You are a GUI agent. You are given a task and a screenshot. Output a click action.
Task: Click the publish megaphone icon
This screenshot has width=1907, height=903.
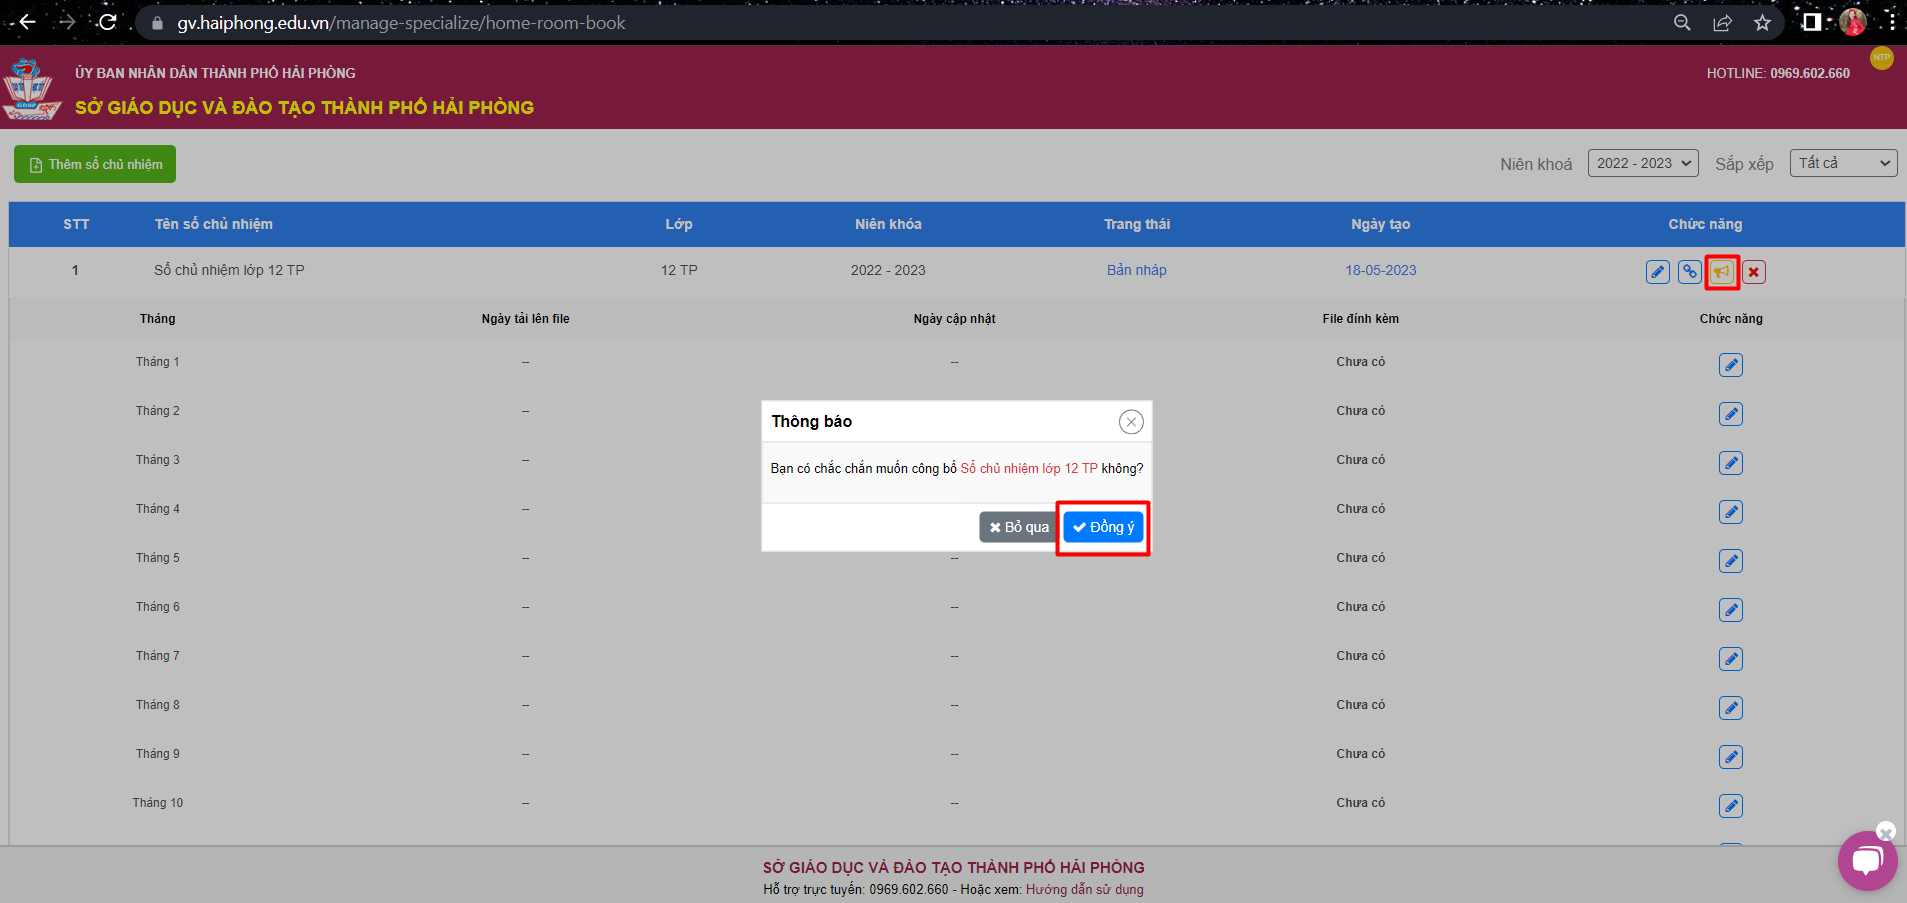coord(1721,272)
